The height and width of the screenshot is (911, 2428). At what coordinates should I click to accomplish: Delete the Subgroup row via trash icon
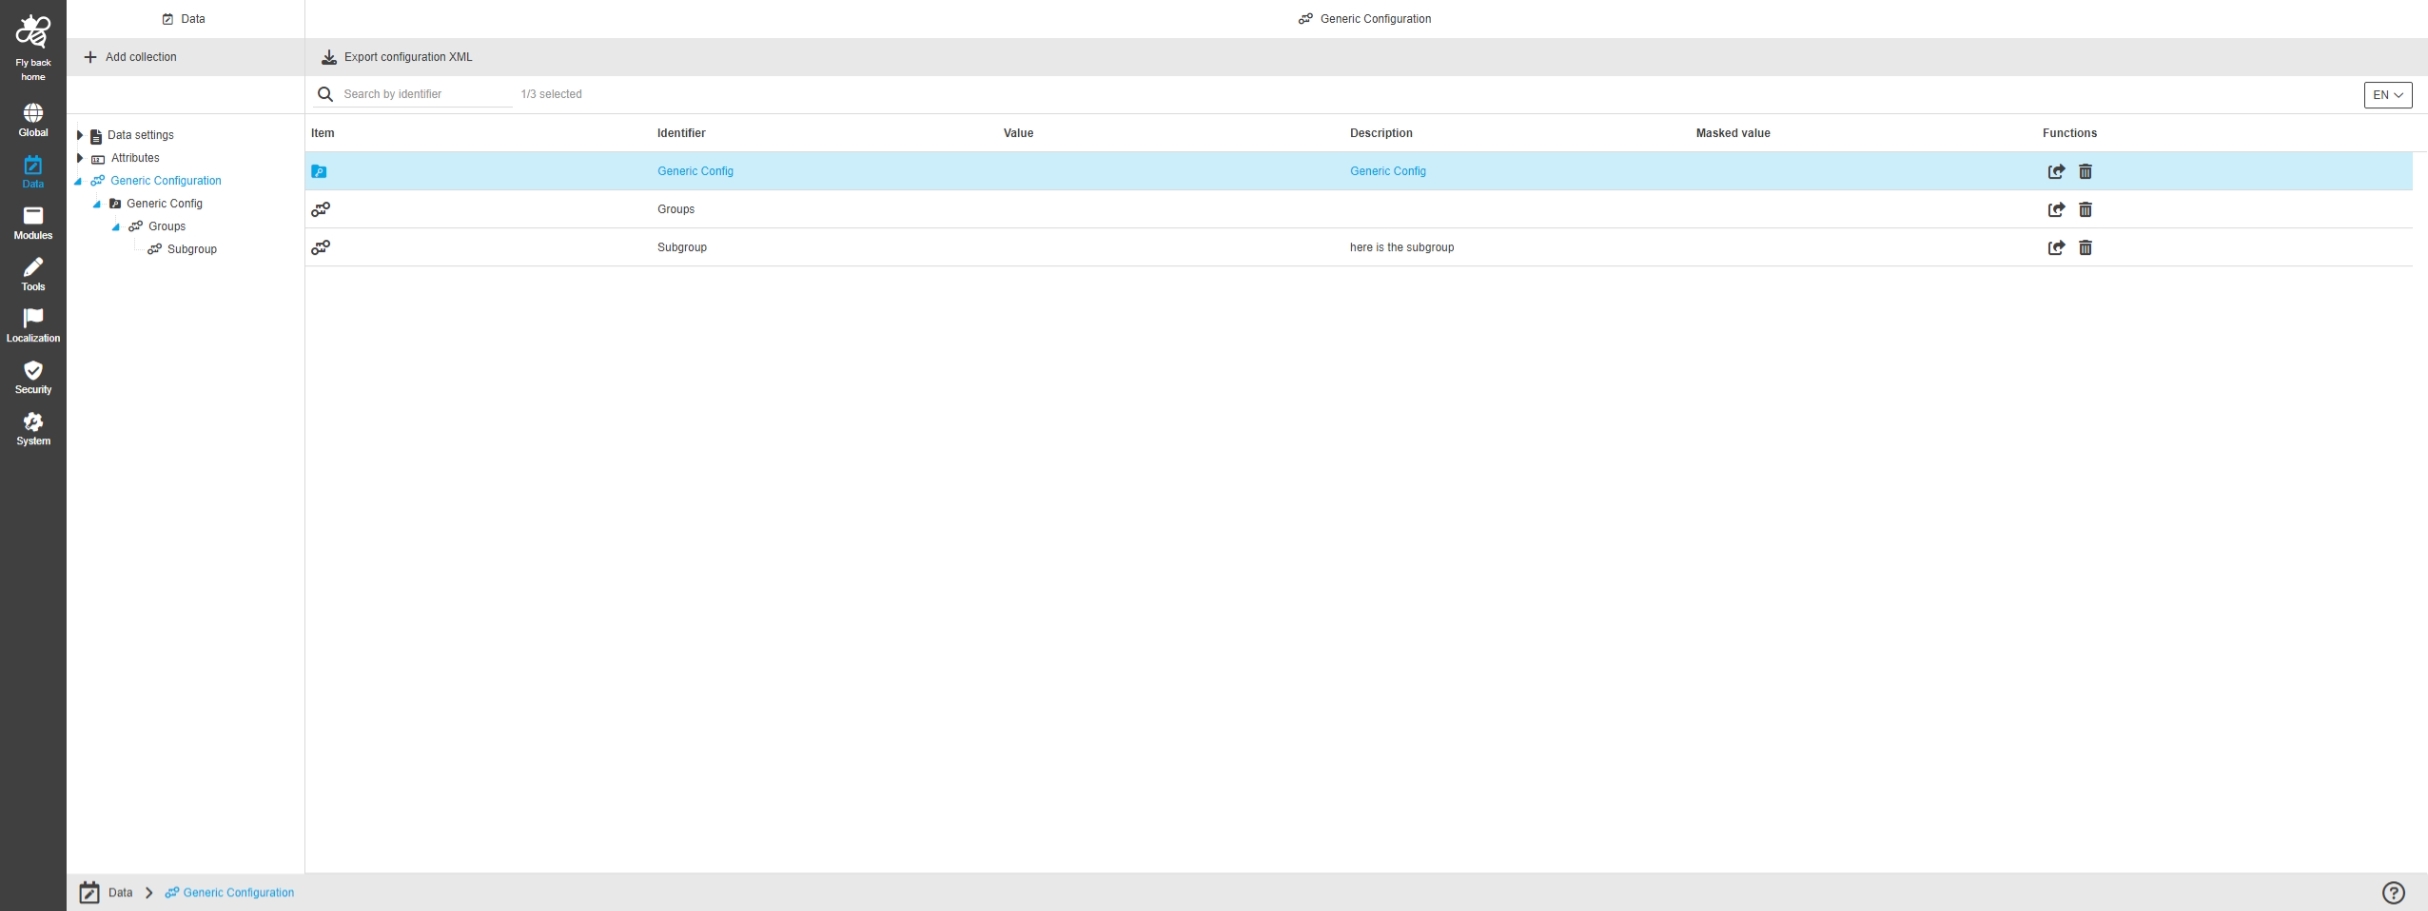point(2085,247)
